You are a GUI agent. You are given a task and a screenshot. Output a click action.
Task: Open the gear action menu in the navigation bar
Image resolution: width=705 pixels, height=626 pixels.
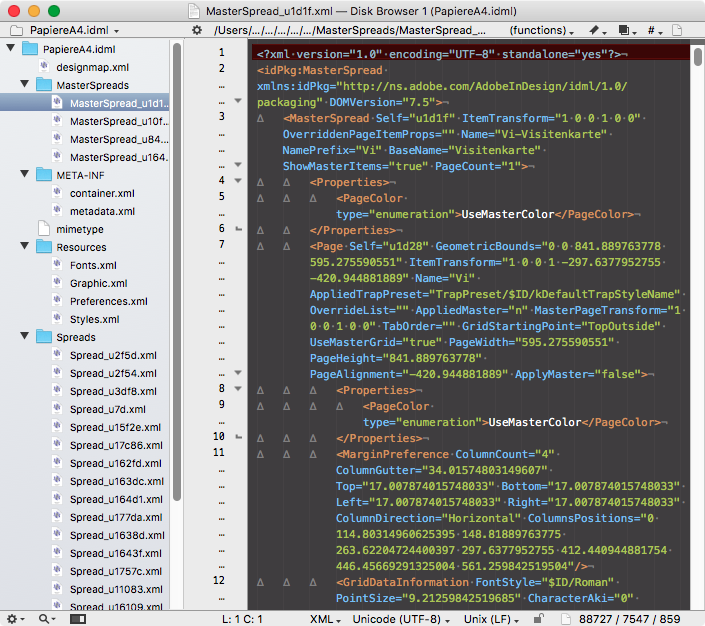pyautogui.click(x=197, y=31)
